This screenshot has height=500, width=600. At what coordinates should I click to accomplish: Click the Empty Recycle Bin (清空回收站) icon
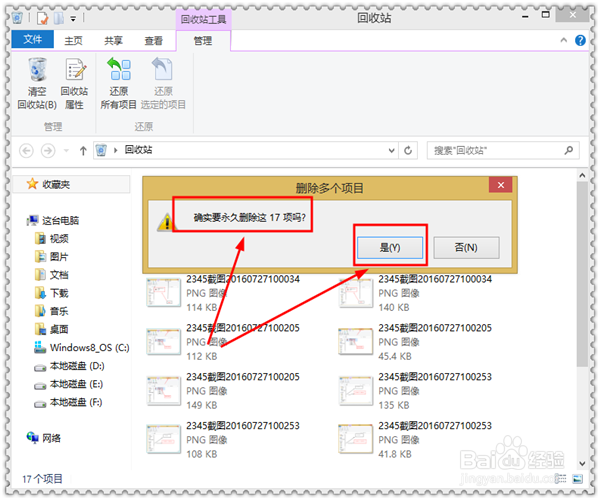(x=38, y=70)
